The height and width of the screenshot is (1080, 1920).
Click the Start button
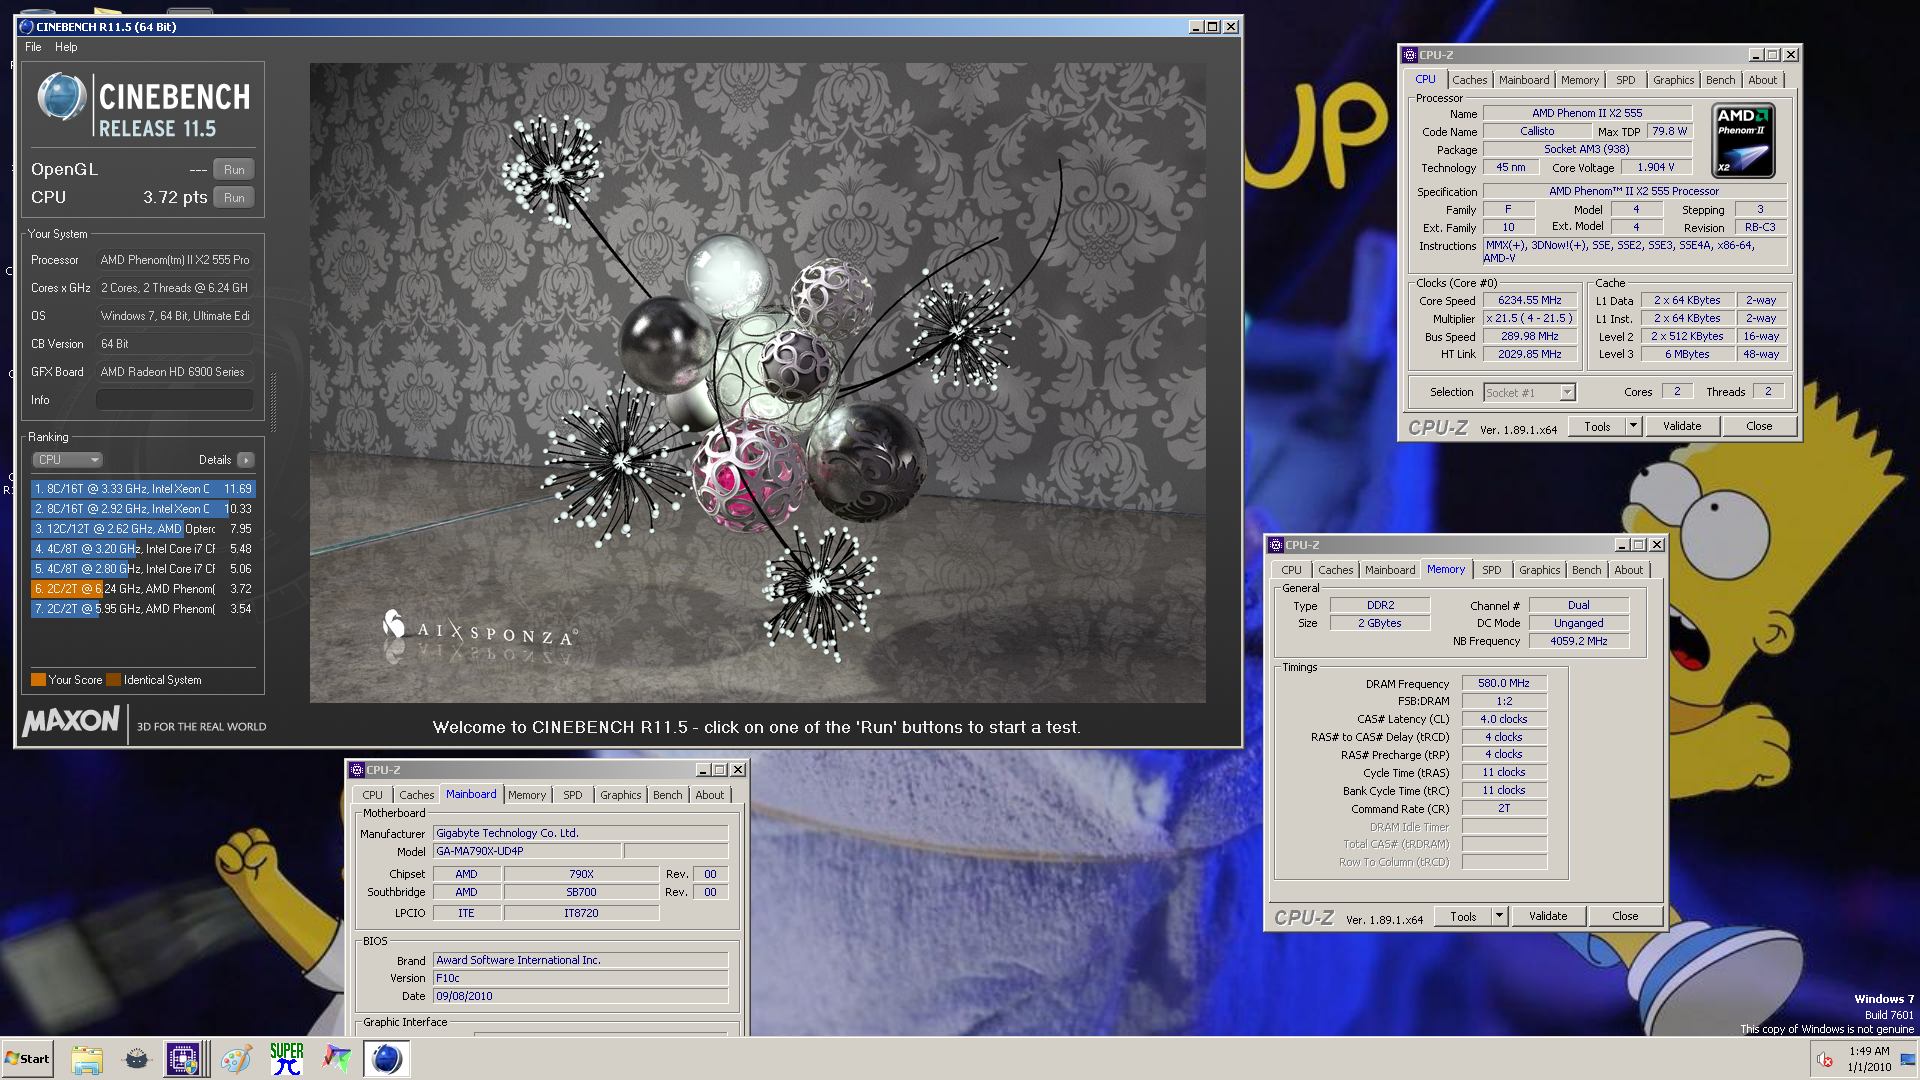pos(27,1059)
